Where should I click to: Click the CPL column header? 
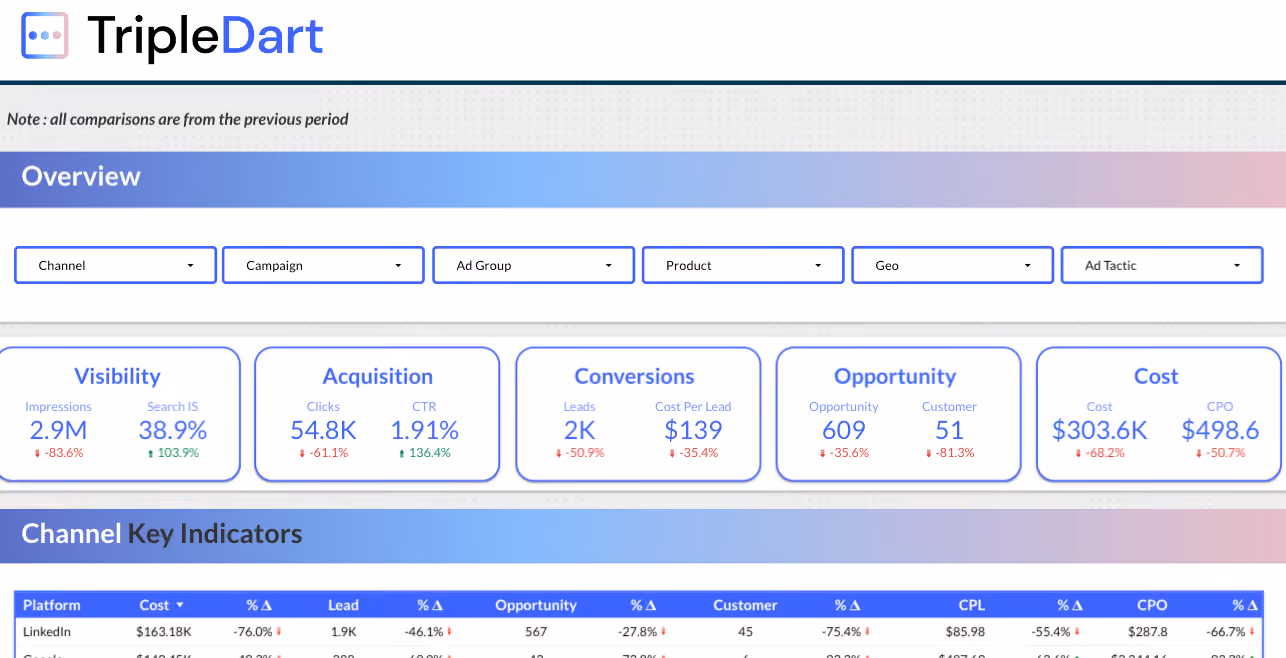click(971, 605)
